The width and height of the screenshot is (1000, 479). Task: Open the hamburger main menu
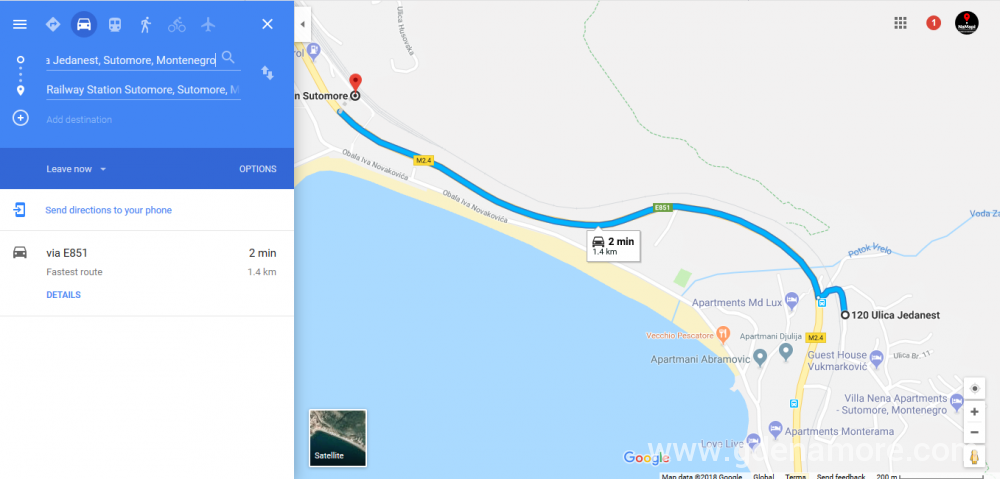pyautogui.click(x=20, y=24)
